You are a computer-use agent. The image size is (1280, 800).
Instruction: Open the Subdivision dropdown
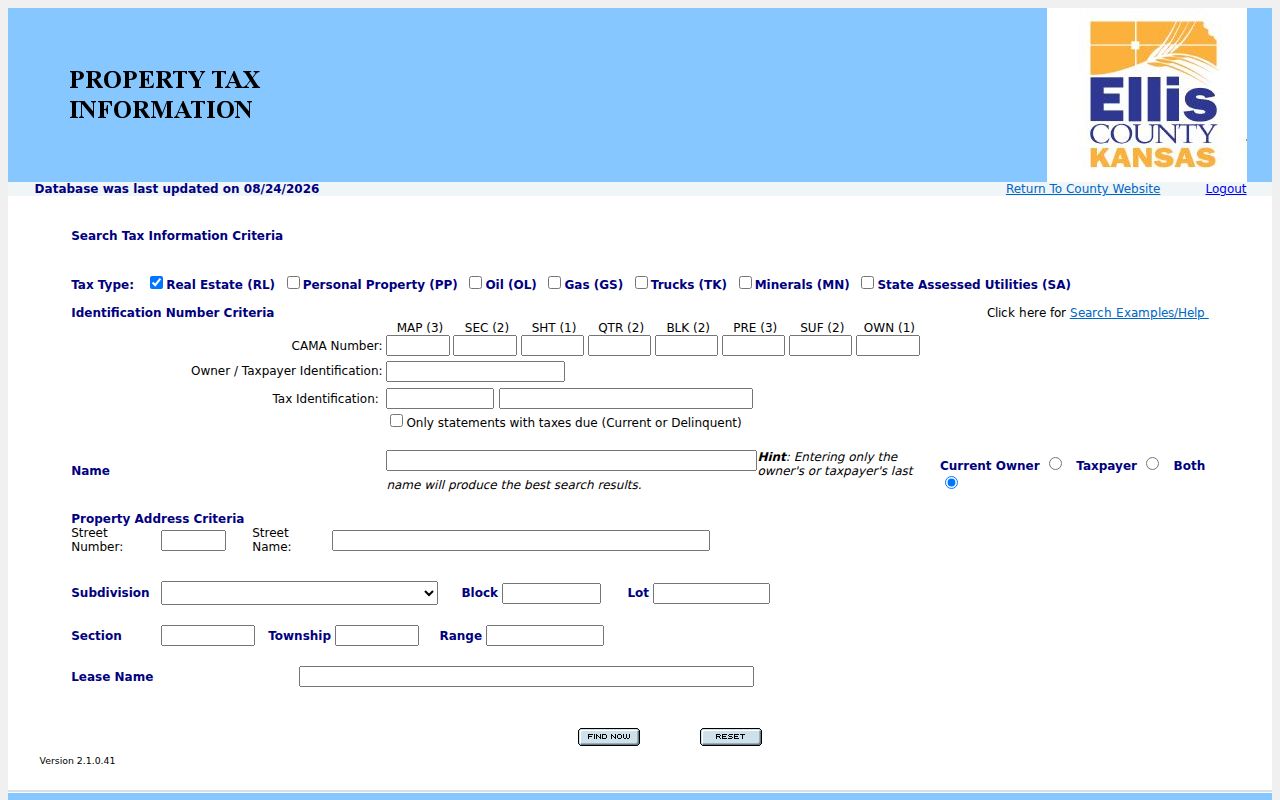click(299, 593)
